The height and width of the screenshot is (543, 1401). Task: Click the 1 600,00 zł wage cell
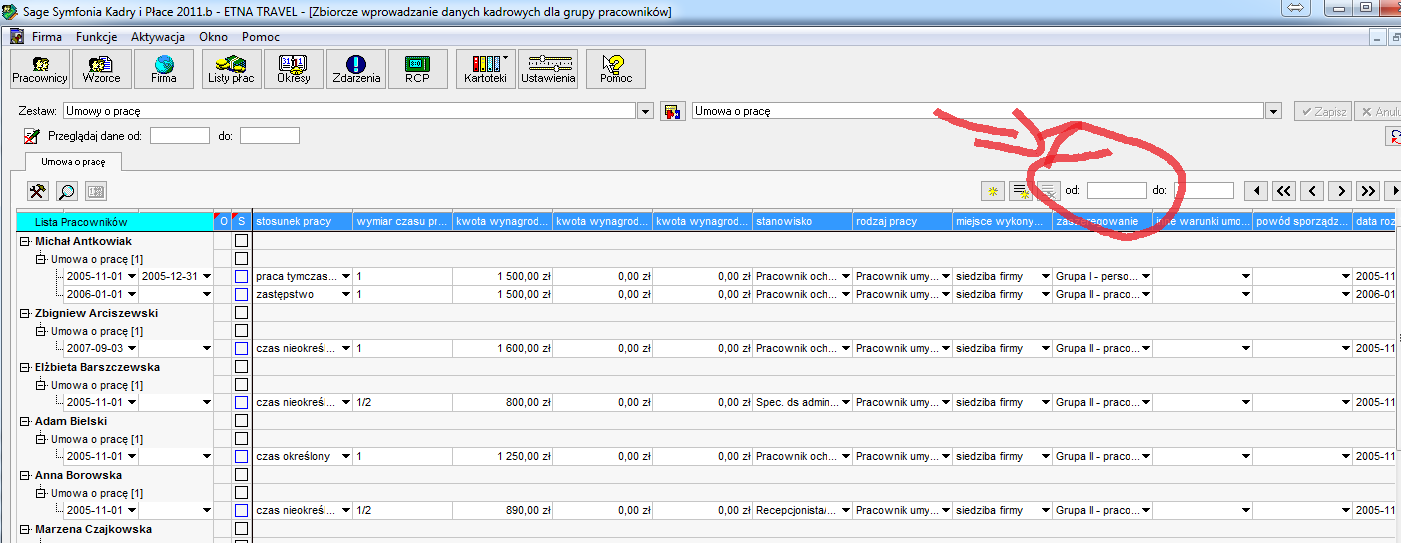point(503,349)
